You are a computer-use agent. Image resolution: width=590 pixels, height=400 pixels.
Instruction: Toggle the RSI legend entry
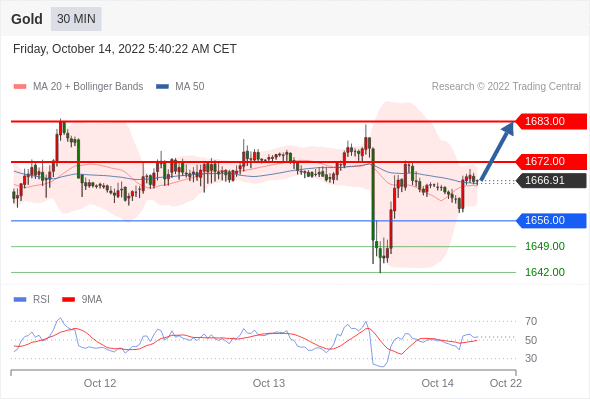(32, 300)
